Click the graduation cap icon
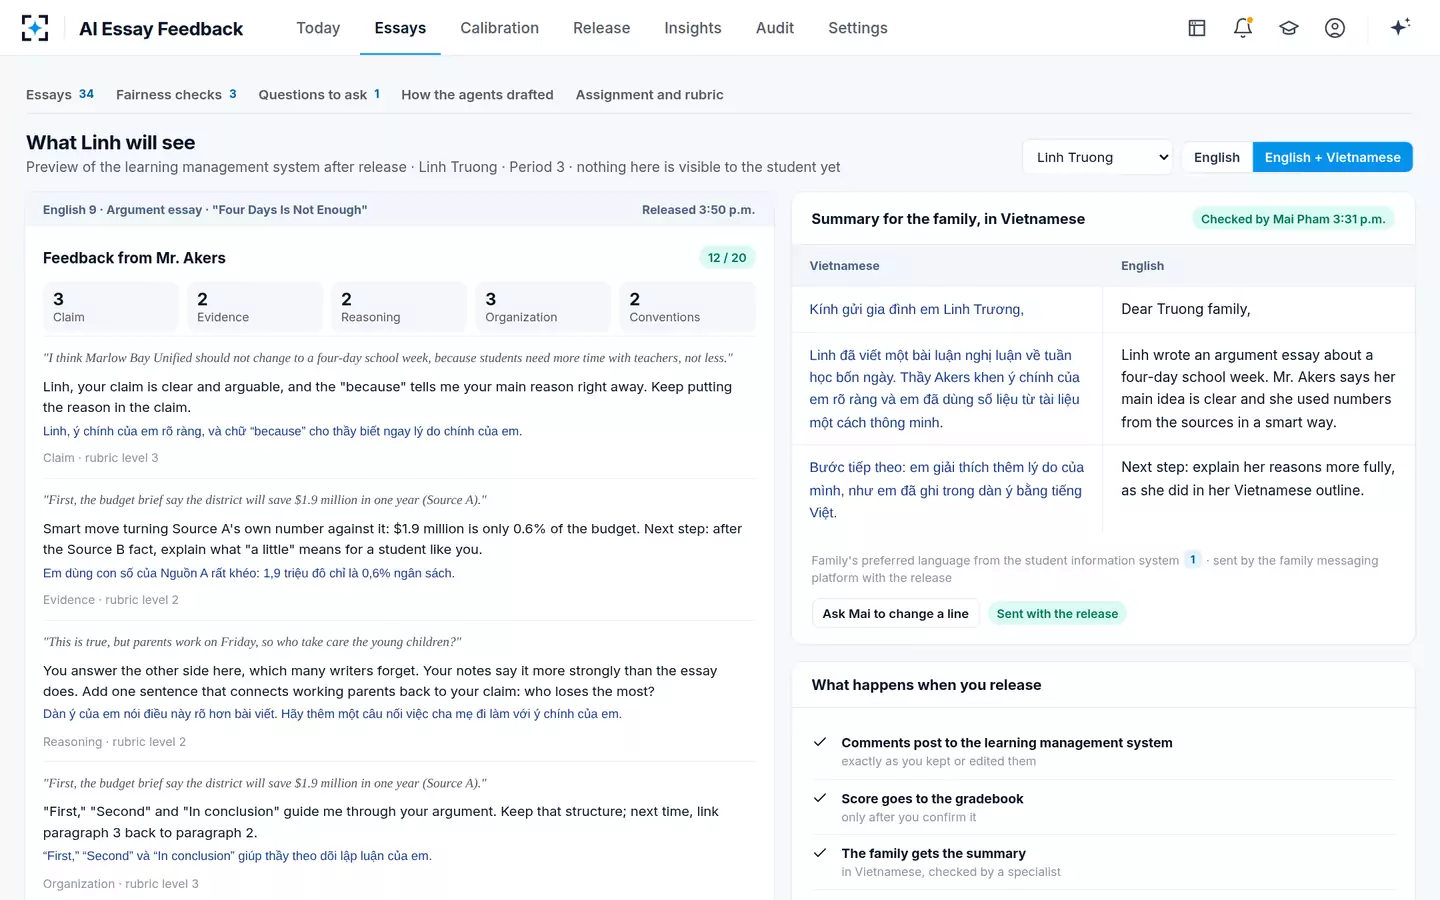The height and width of the screenshot is (900, 1440). tap(1289, 28)
